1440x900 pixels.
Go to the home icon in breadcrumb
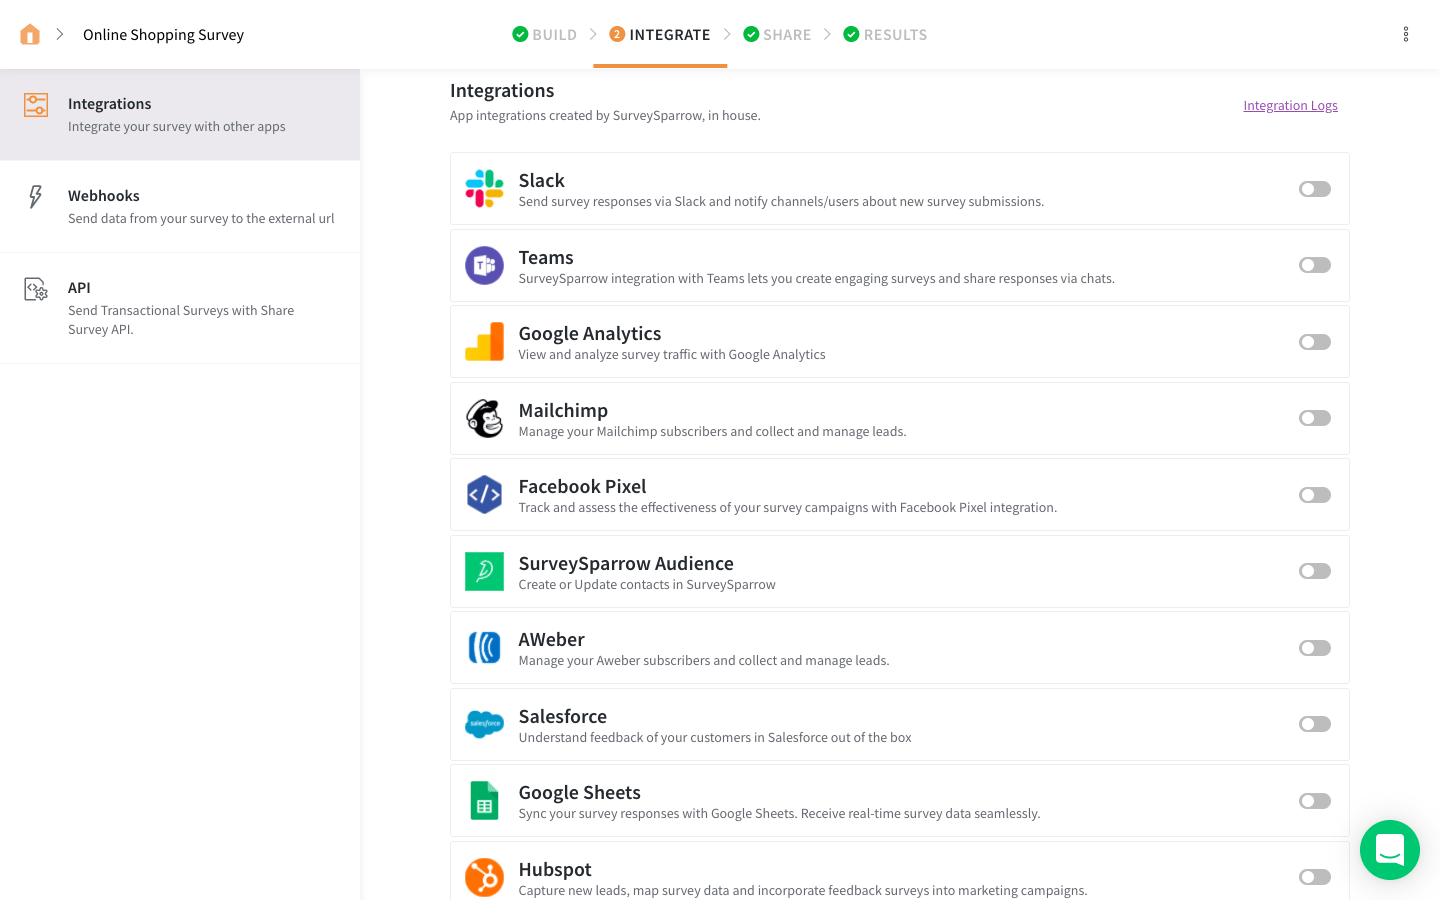30,35
